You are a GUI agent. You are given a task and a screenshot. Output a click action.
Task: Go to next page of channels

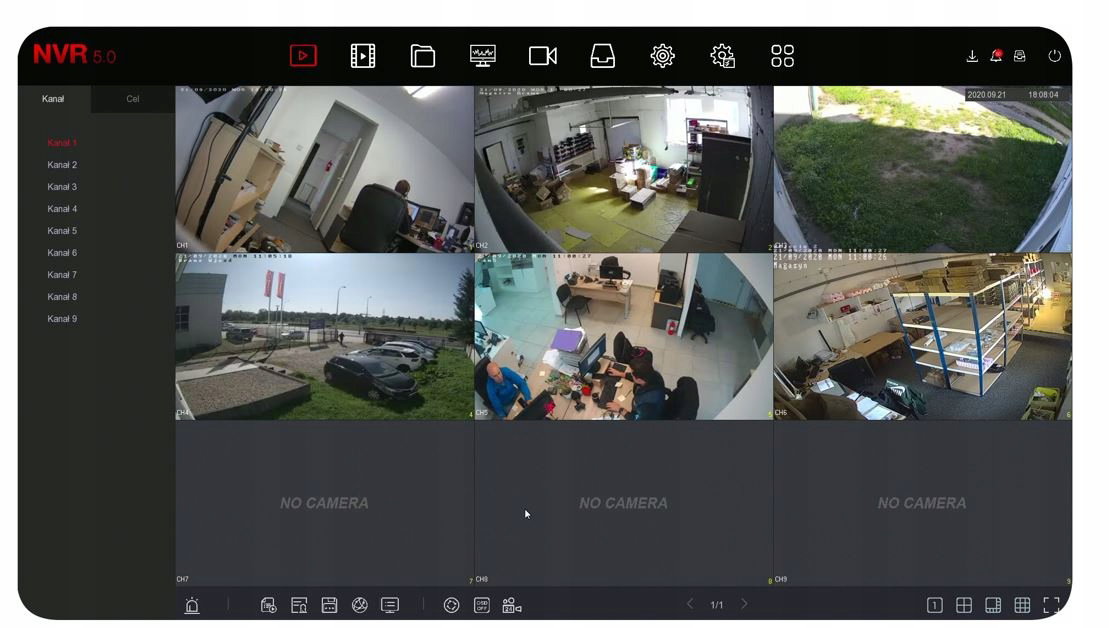point(744,604)
